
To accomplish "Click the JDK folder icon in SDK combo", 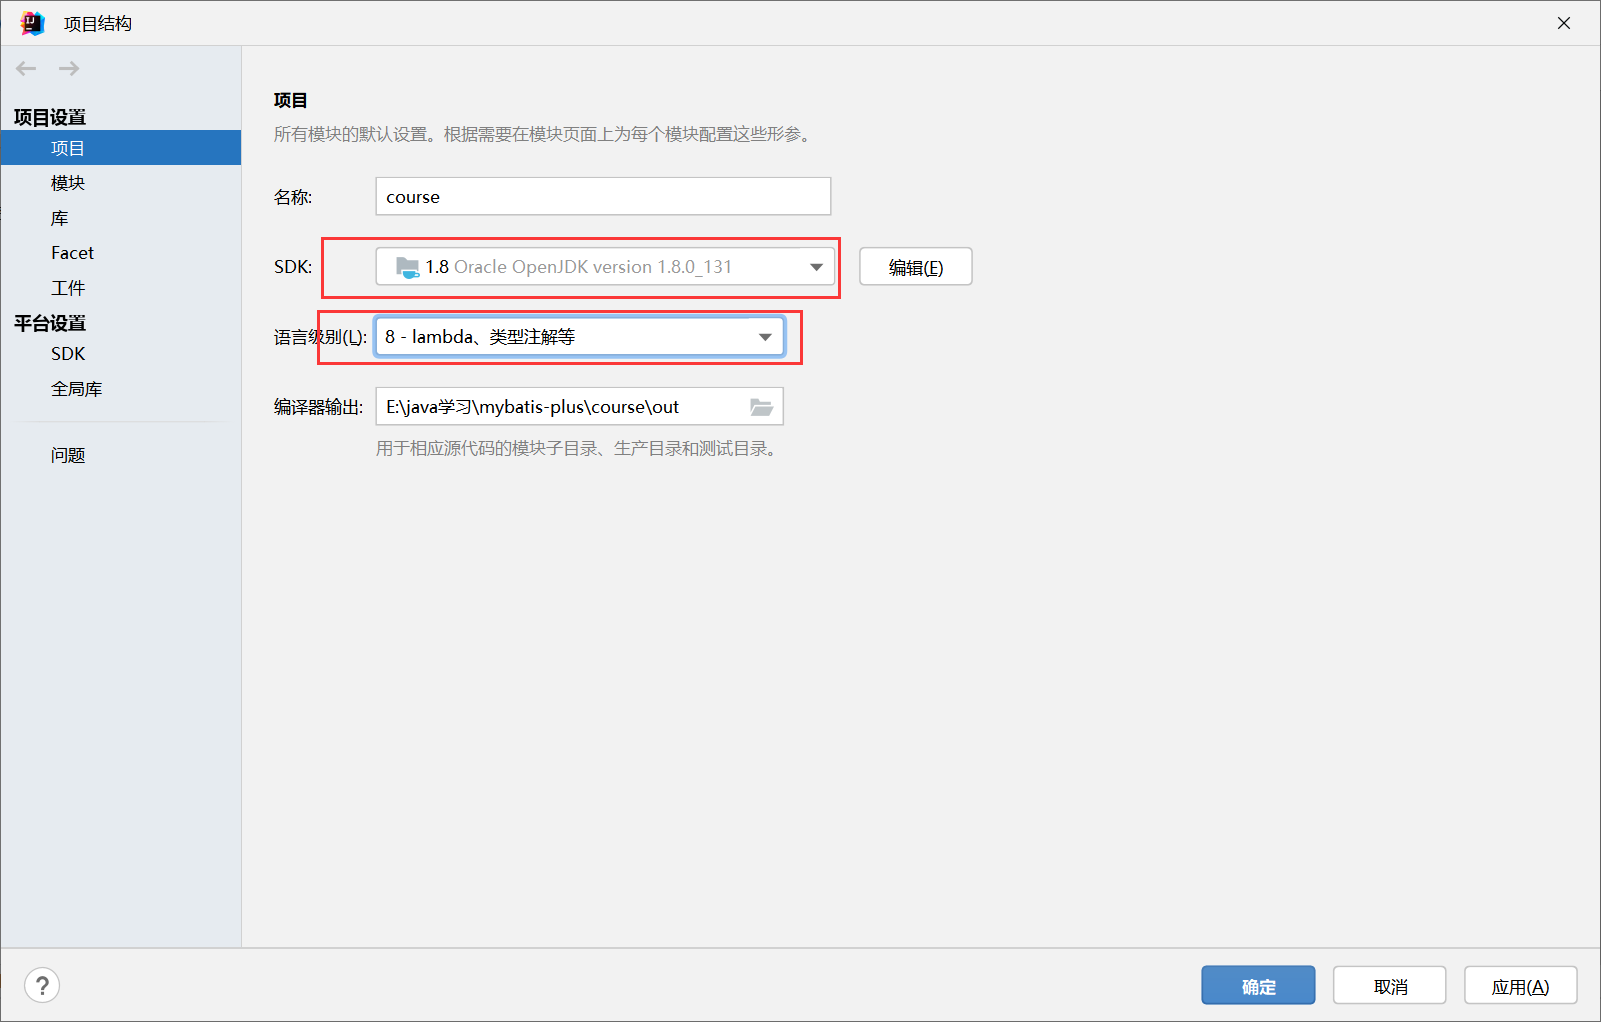I will [407, 267].
